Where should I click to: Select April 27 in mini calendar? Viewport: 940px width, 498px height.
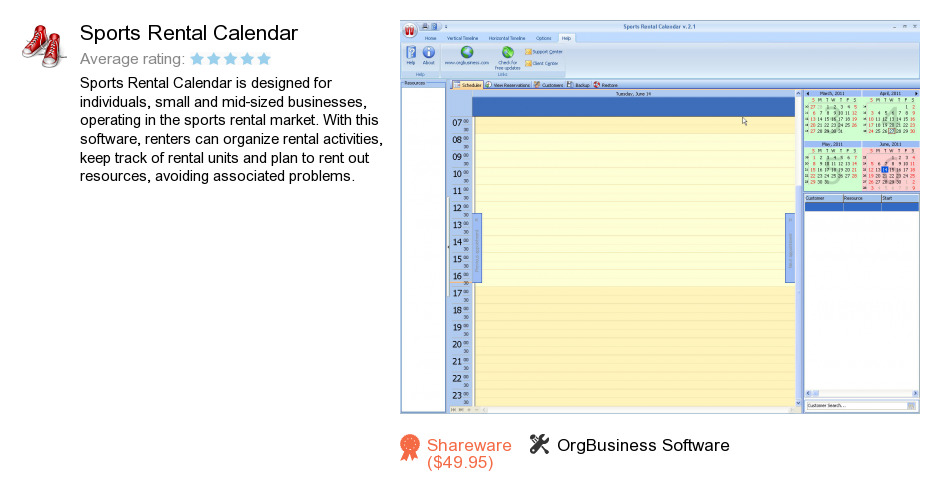point(891,131)
